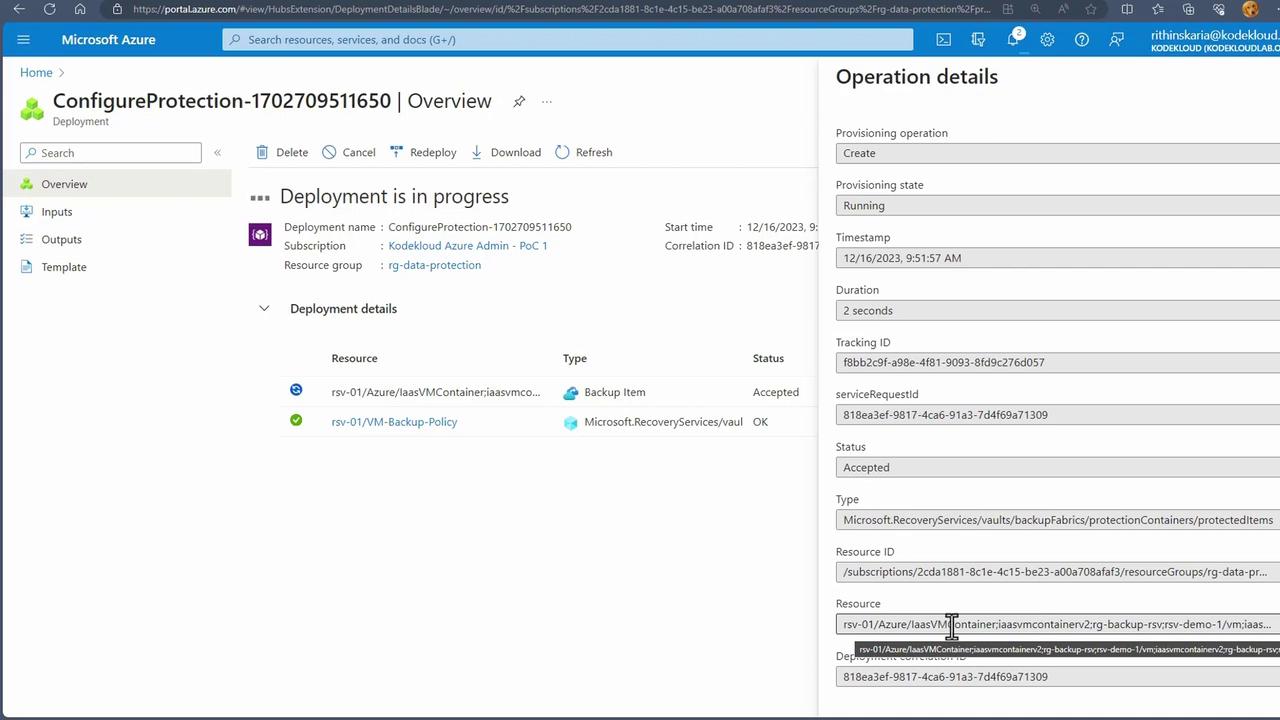Click the Tracking ID field value
This screenshot has height=720, width=1280.
click(x=1058, y=362)
